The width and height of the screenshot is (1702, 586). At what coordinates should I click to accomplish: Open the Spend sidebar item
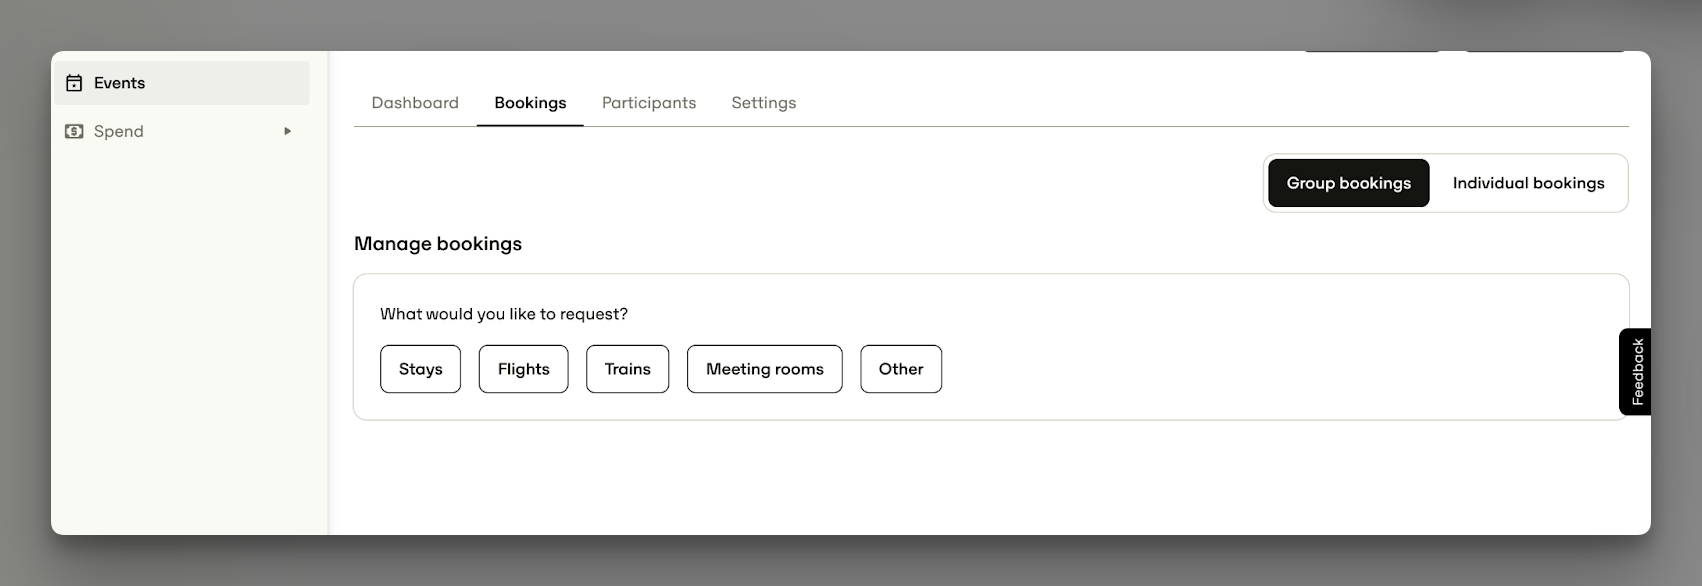coord(182,131)
